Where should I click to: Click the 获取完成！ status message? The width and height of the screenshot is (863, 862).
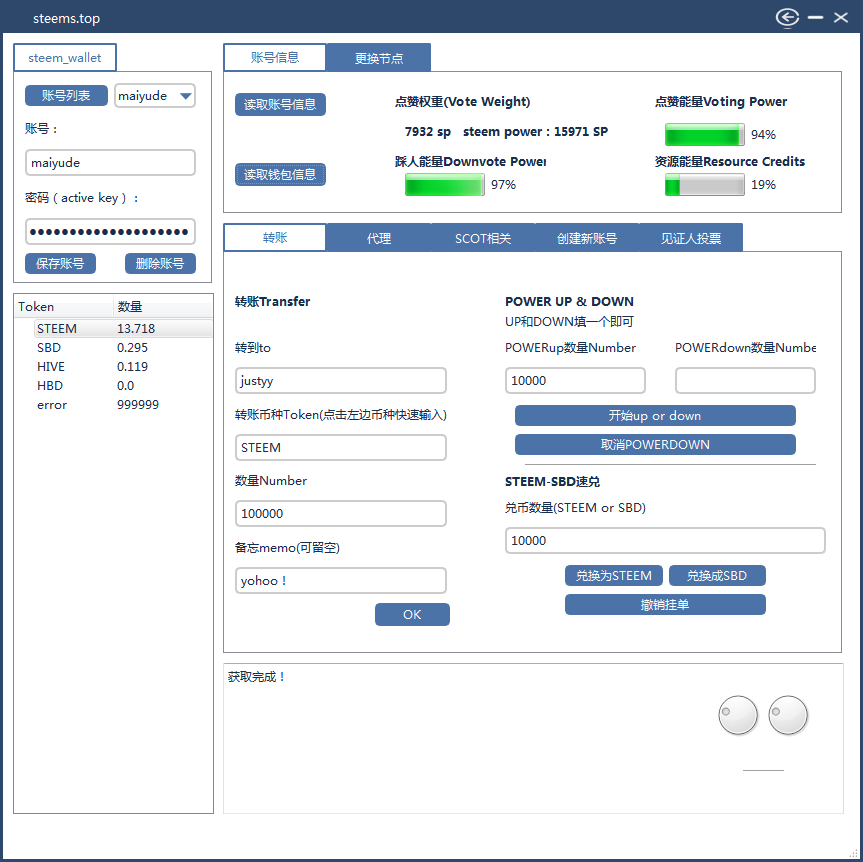pos(257,677)
